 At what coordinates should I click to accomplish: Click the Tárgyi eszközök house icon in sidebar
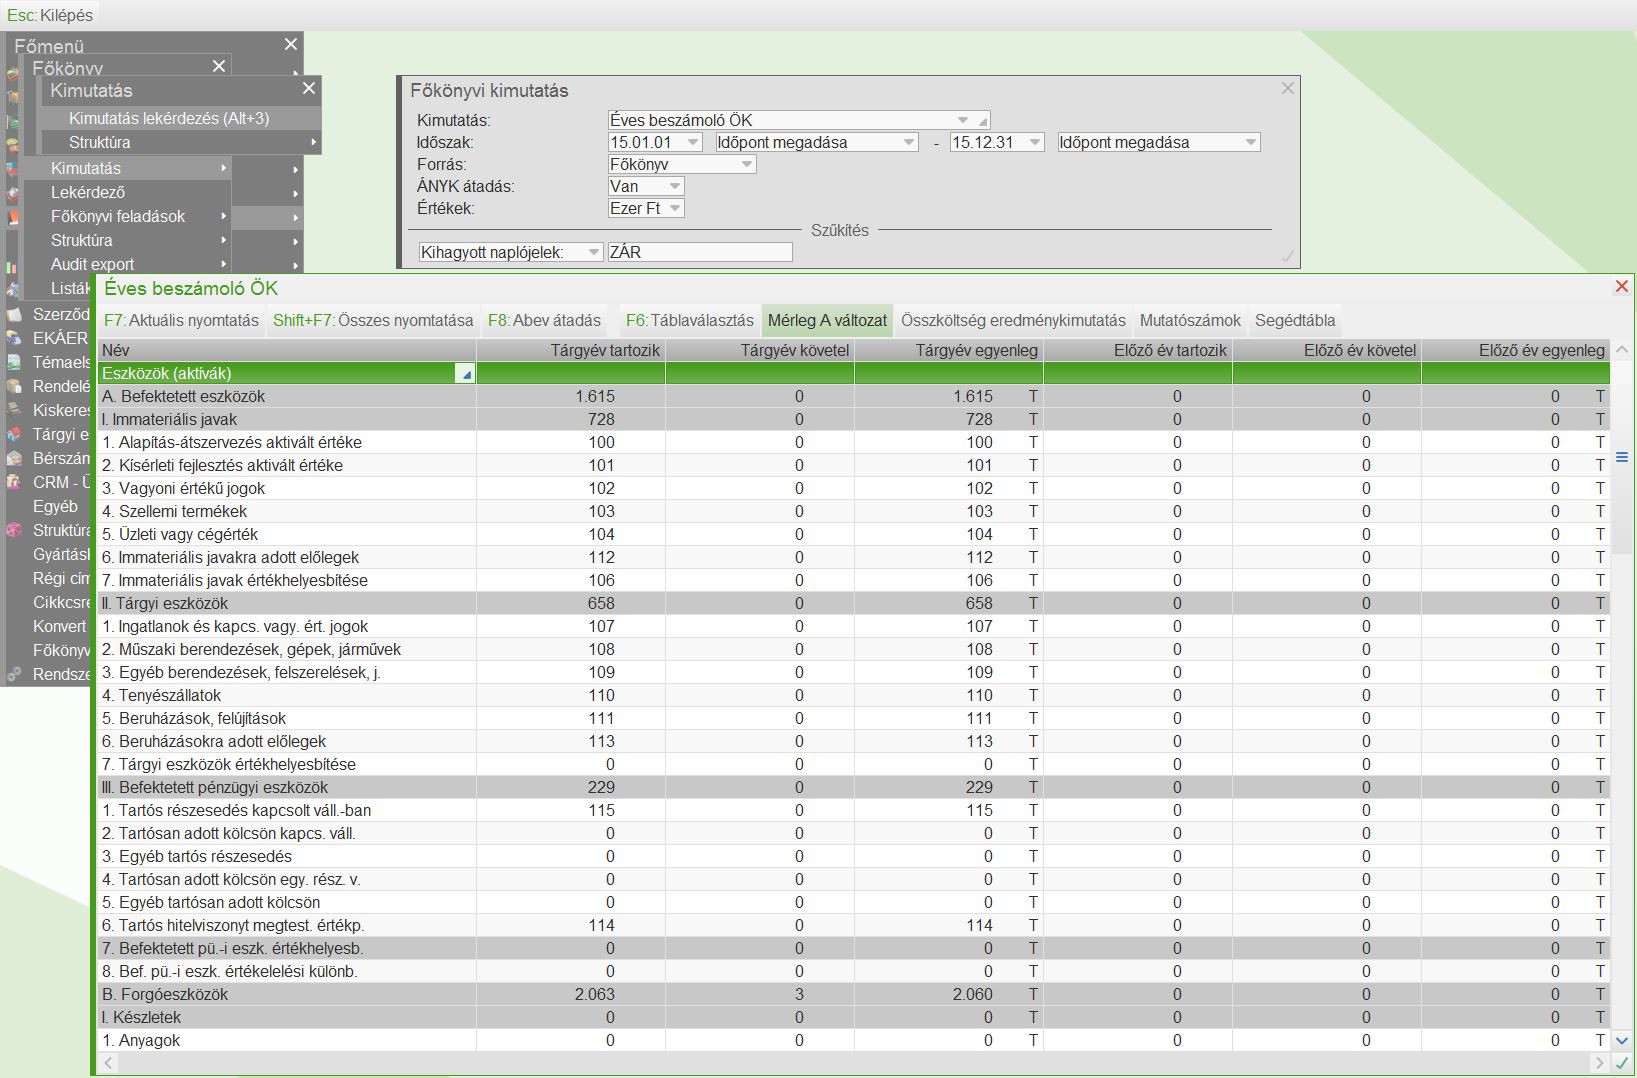(14, 435)
